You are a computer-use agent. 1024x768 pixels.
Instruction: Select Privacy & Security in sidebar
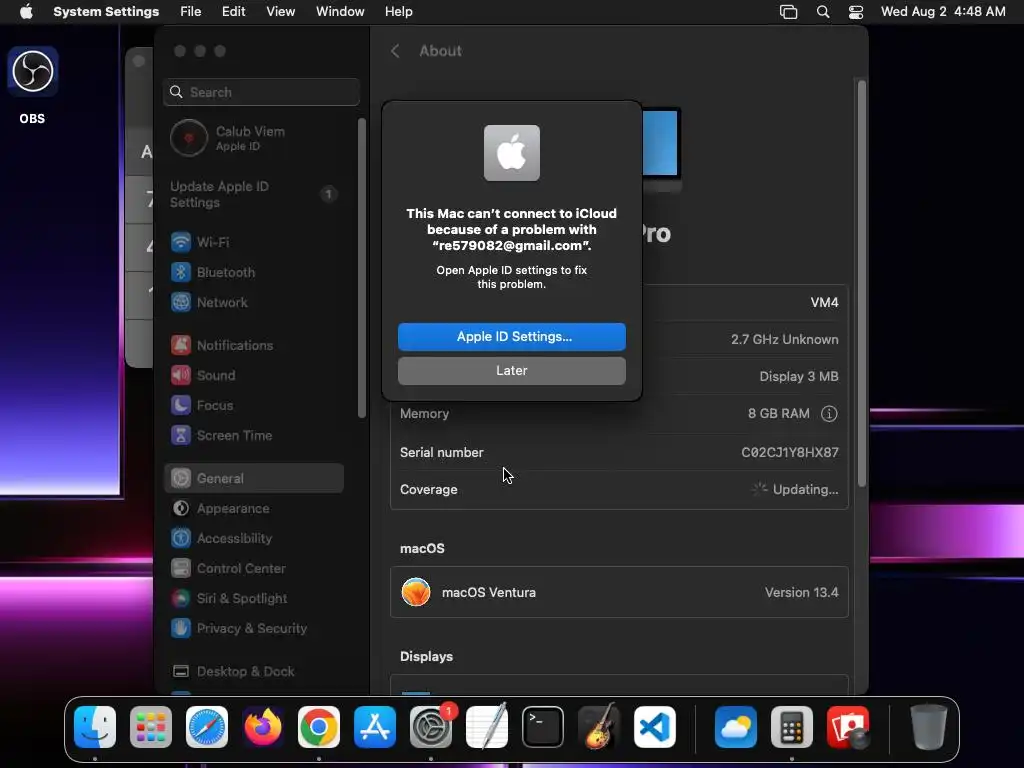(255, 628)
